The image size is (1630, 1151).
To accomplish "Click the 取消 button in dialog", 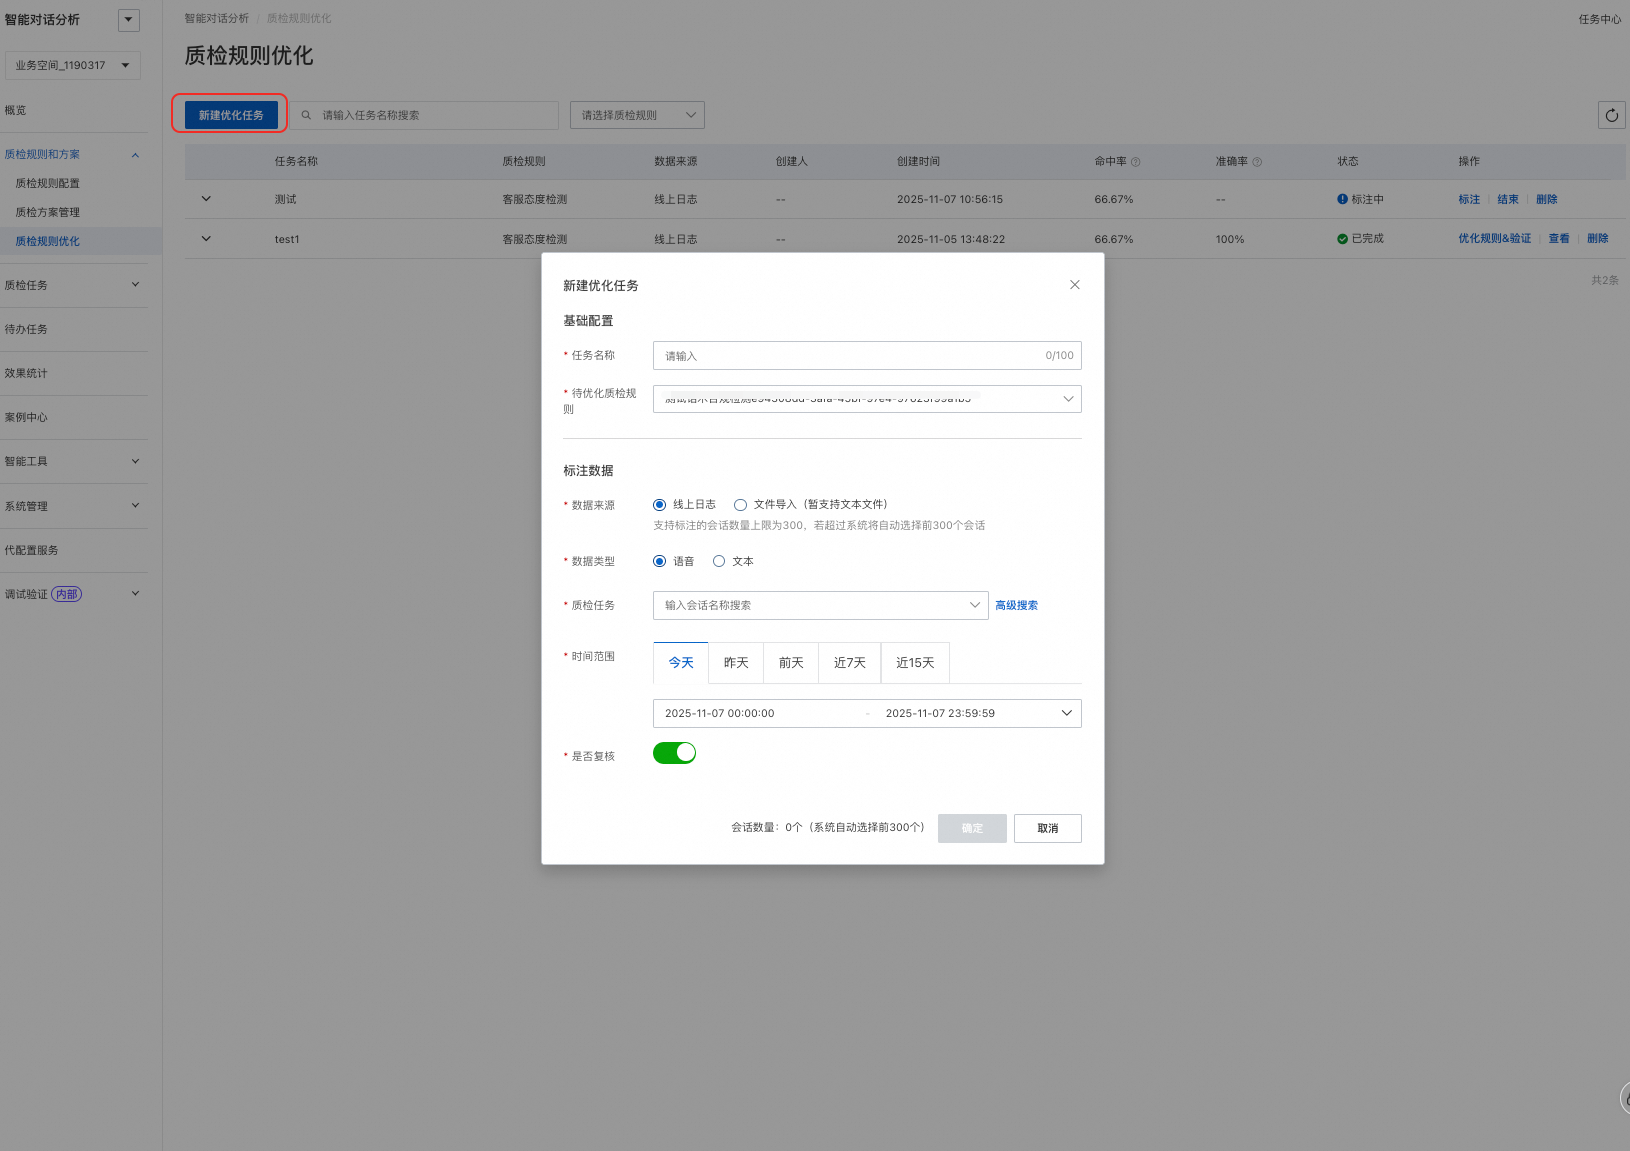I will click(x=1048, y=828).
